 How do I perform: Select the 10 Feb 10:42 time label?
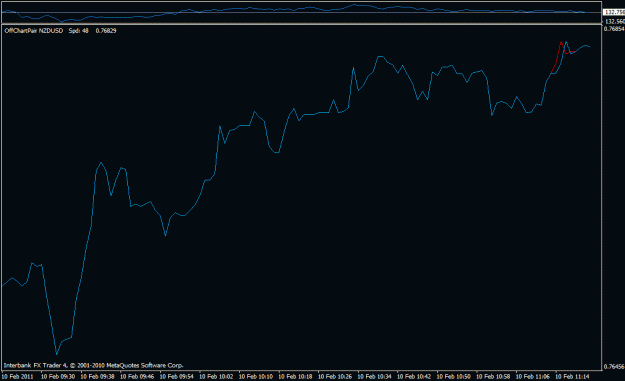414,376
